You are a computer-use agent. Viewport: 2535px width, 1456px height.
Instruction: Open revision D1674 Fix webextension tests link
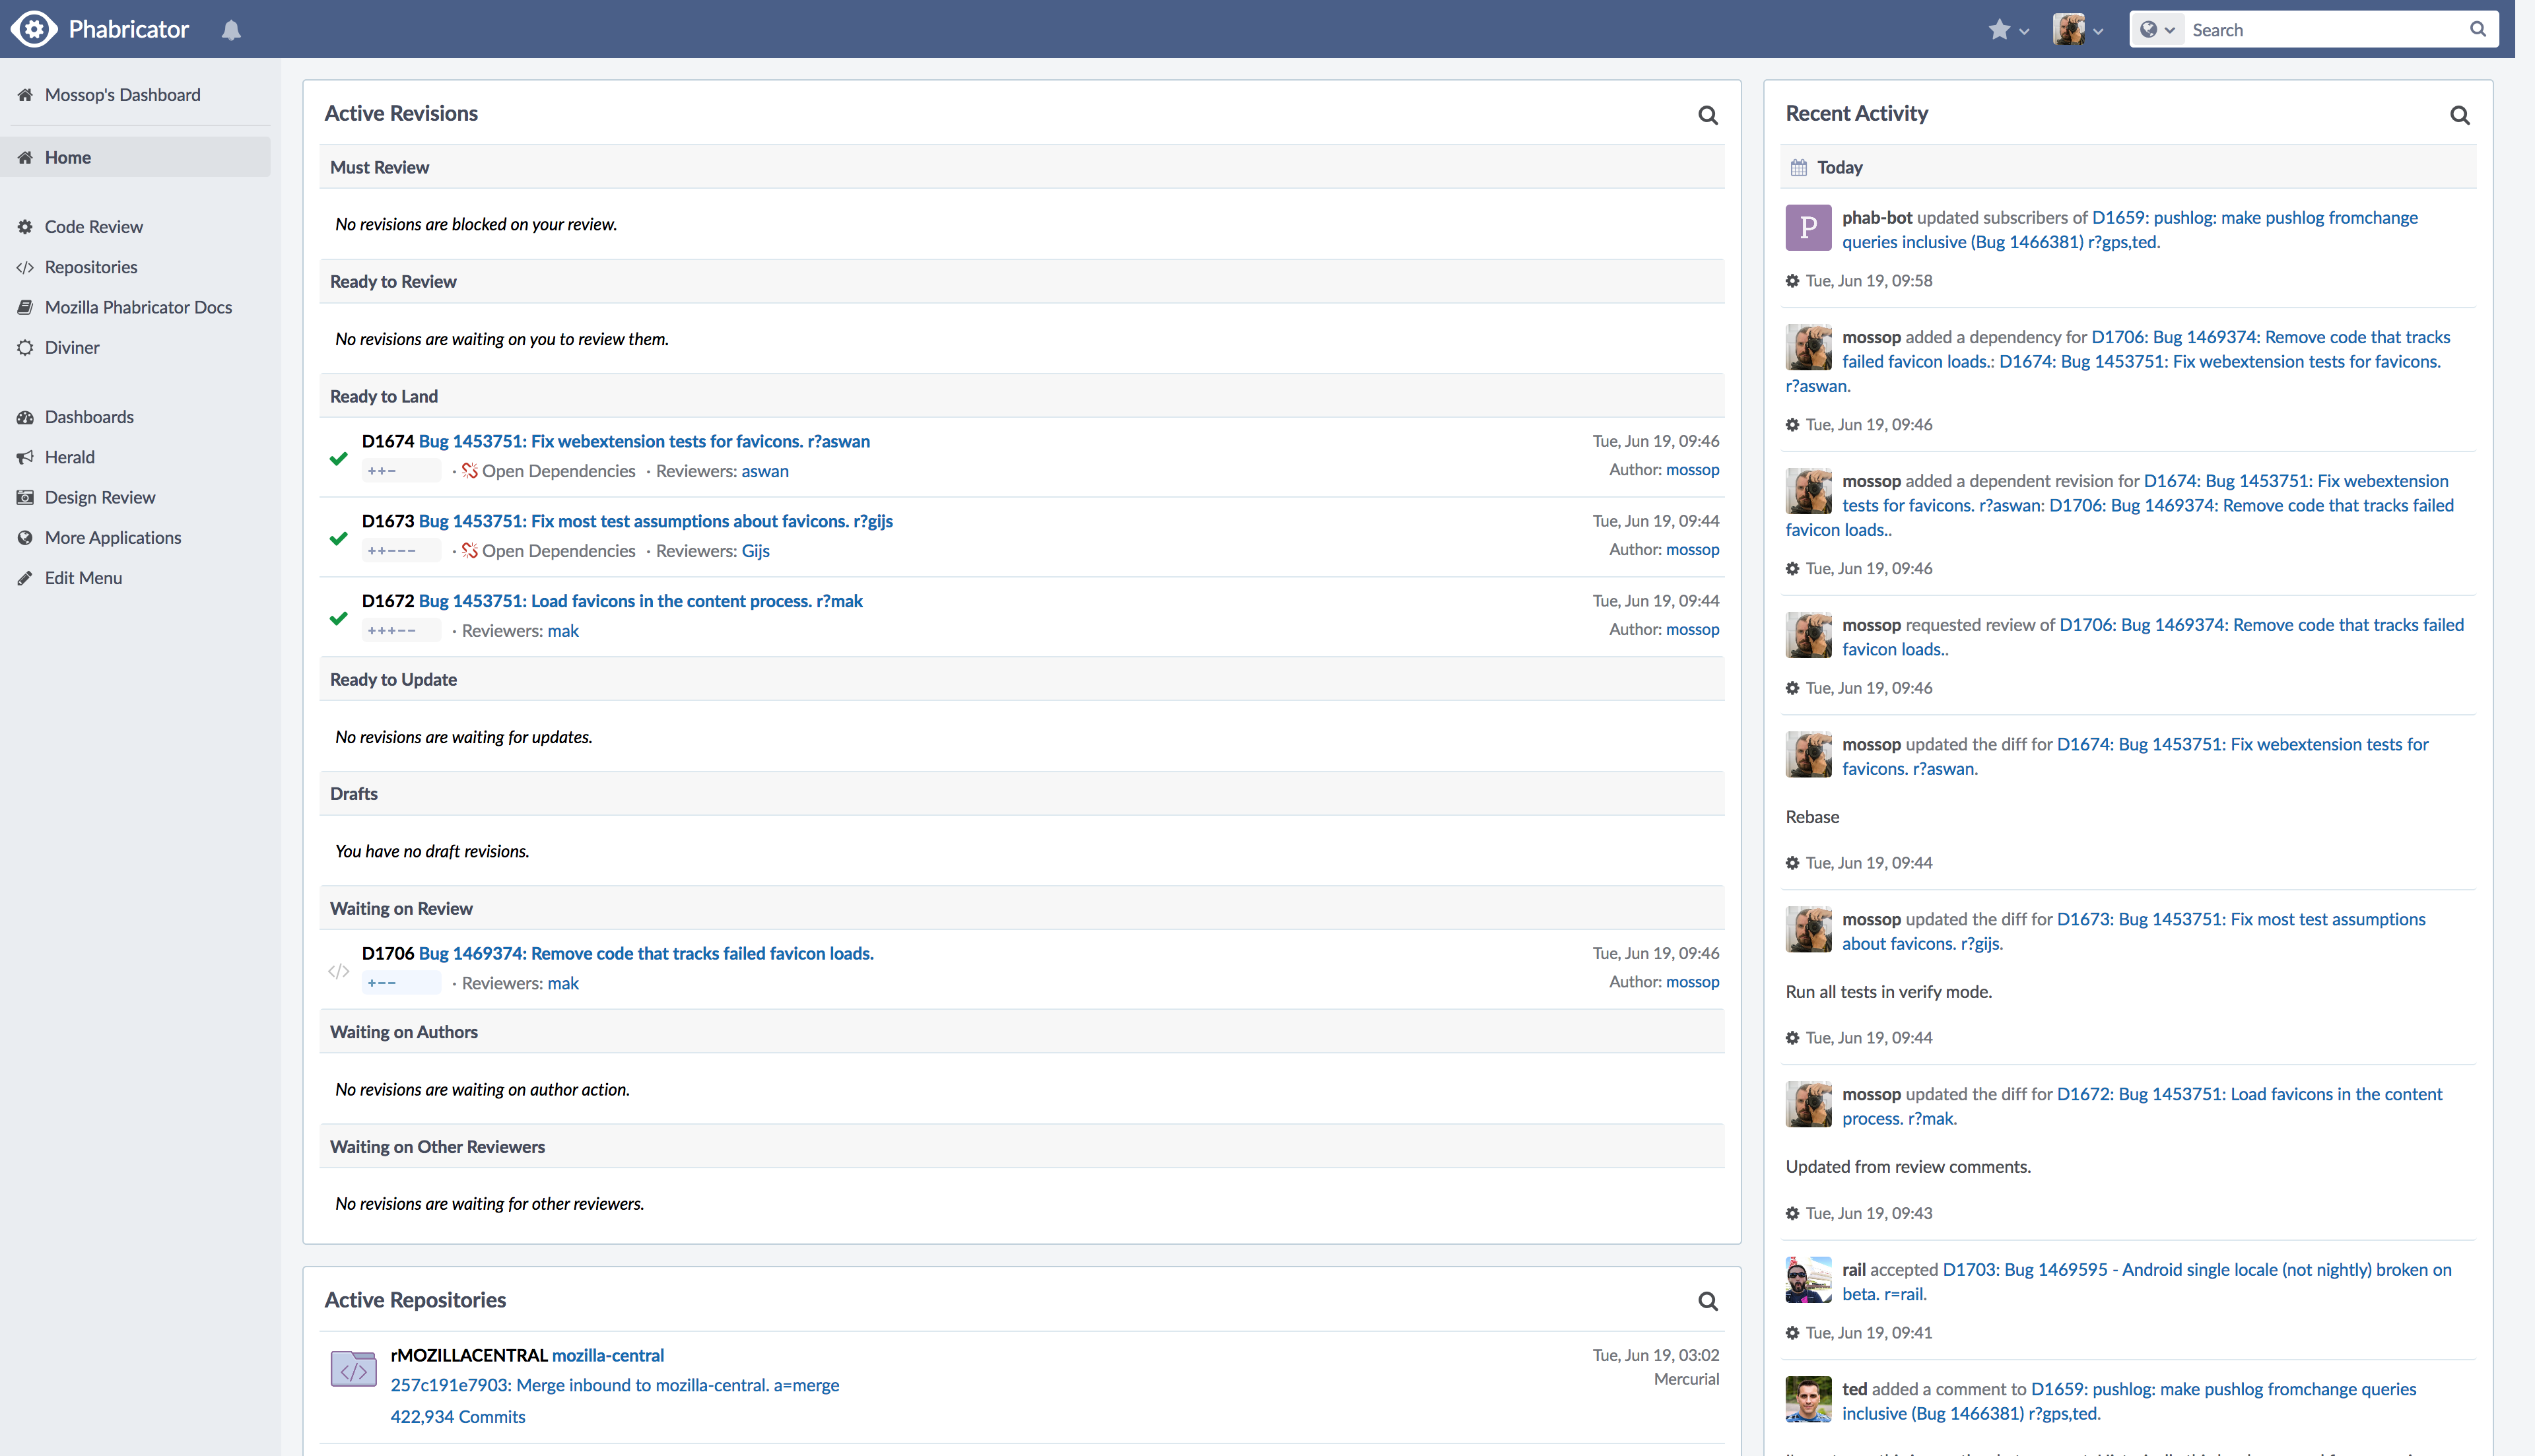[x=644, y=441]
